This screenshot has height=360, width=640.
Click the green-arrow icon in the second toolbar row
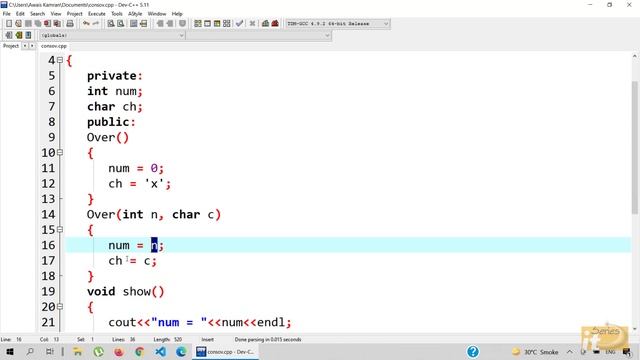point(18,36)
